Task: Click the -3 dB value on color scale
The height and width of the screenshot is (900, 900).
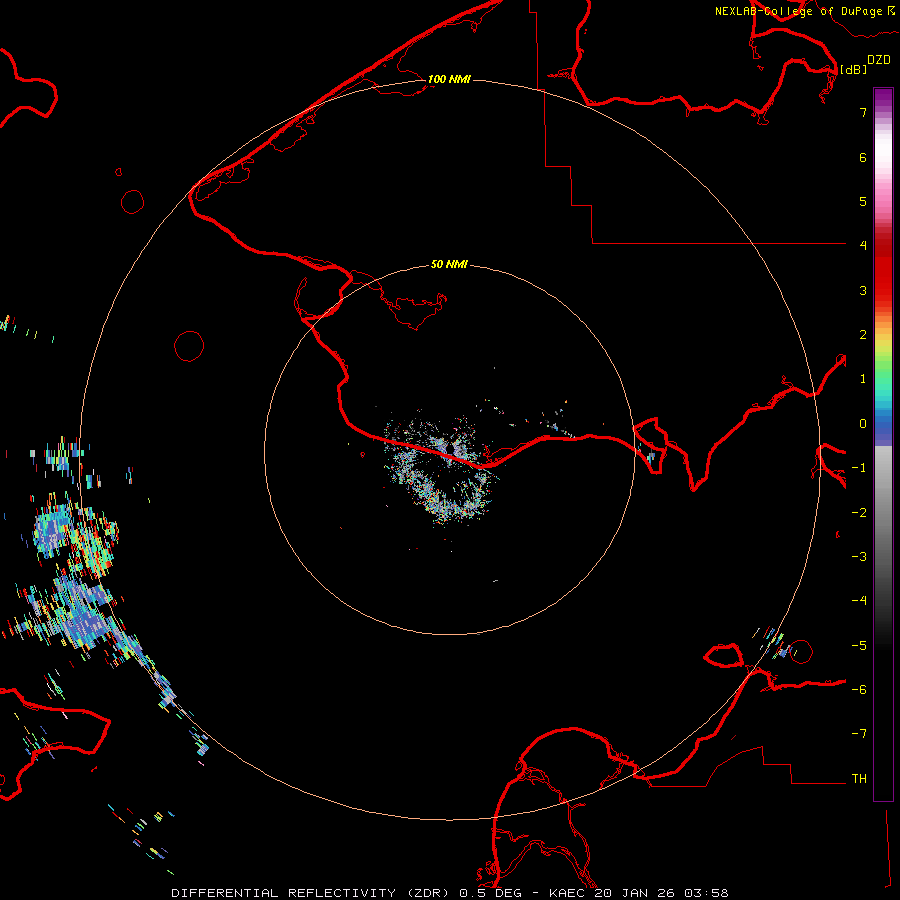Action: [859, 556]
